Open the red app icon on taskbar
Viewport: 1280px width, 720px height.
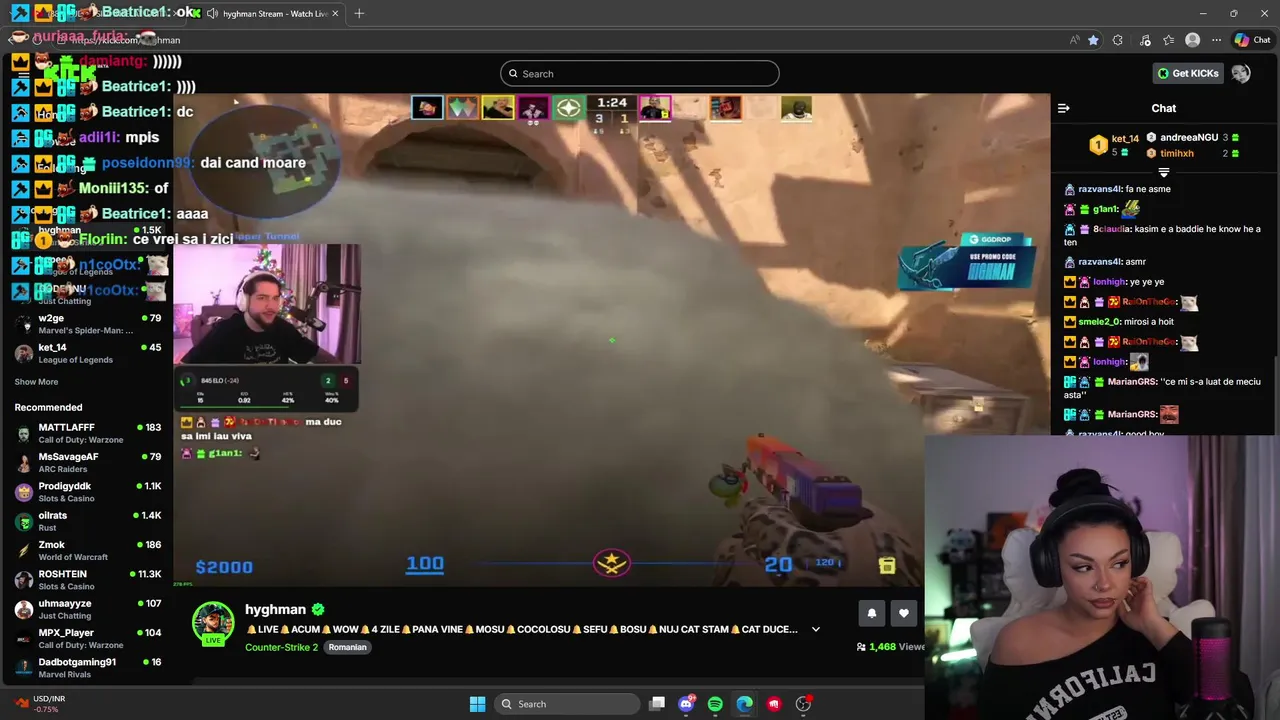[774, 704]
